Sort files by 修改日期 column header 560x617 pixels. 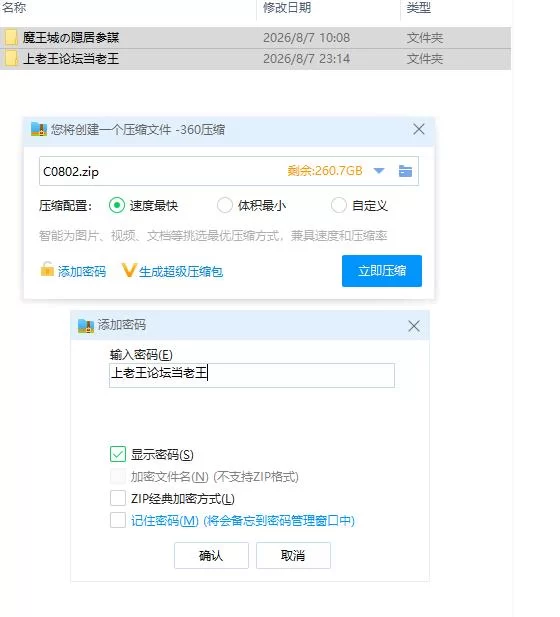coord(287,7)
